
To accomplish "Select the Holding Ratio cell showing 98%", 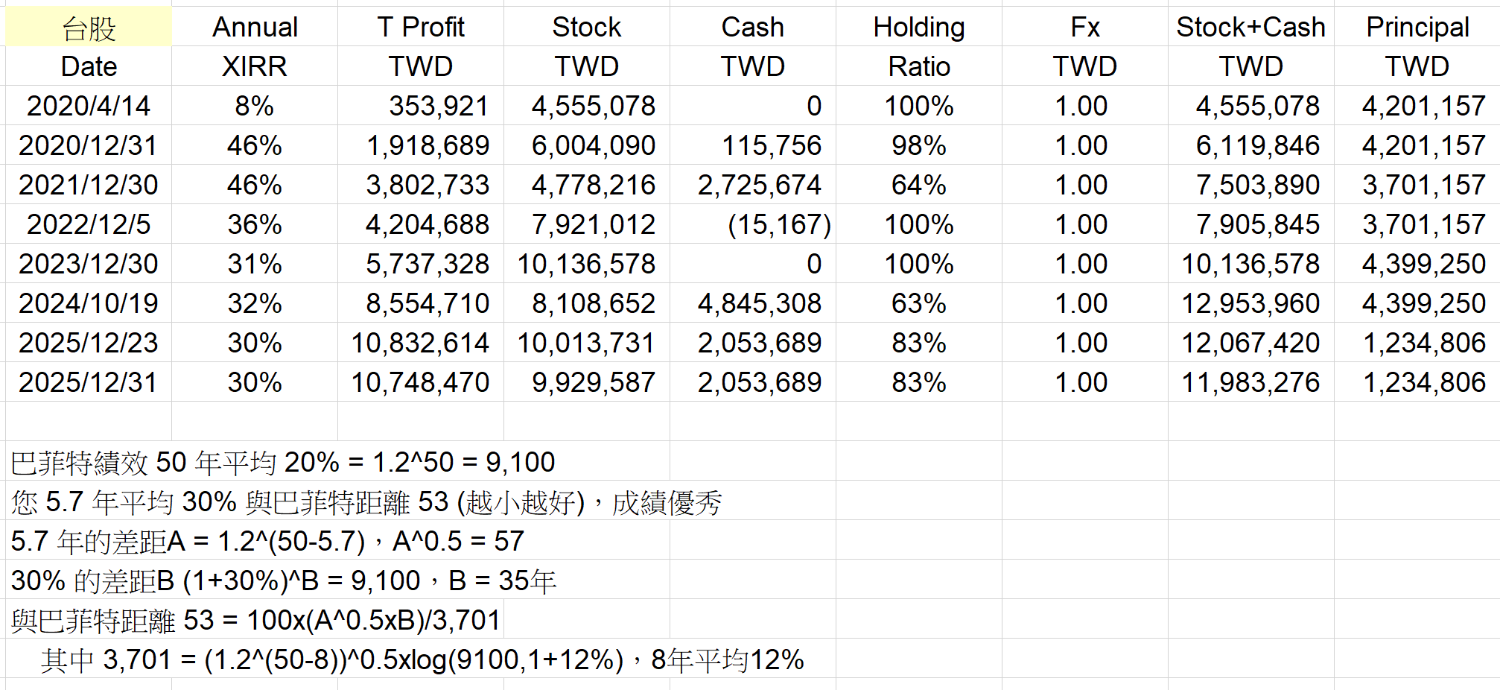I will point(919,146).
